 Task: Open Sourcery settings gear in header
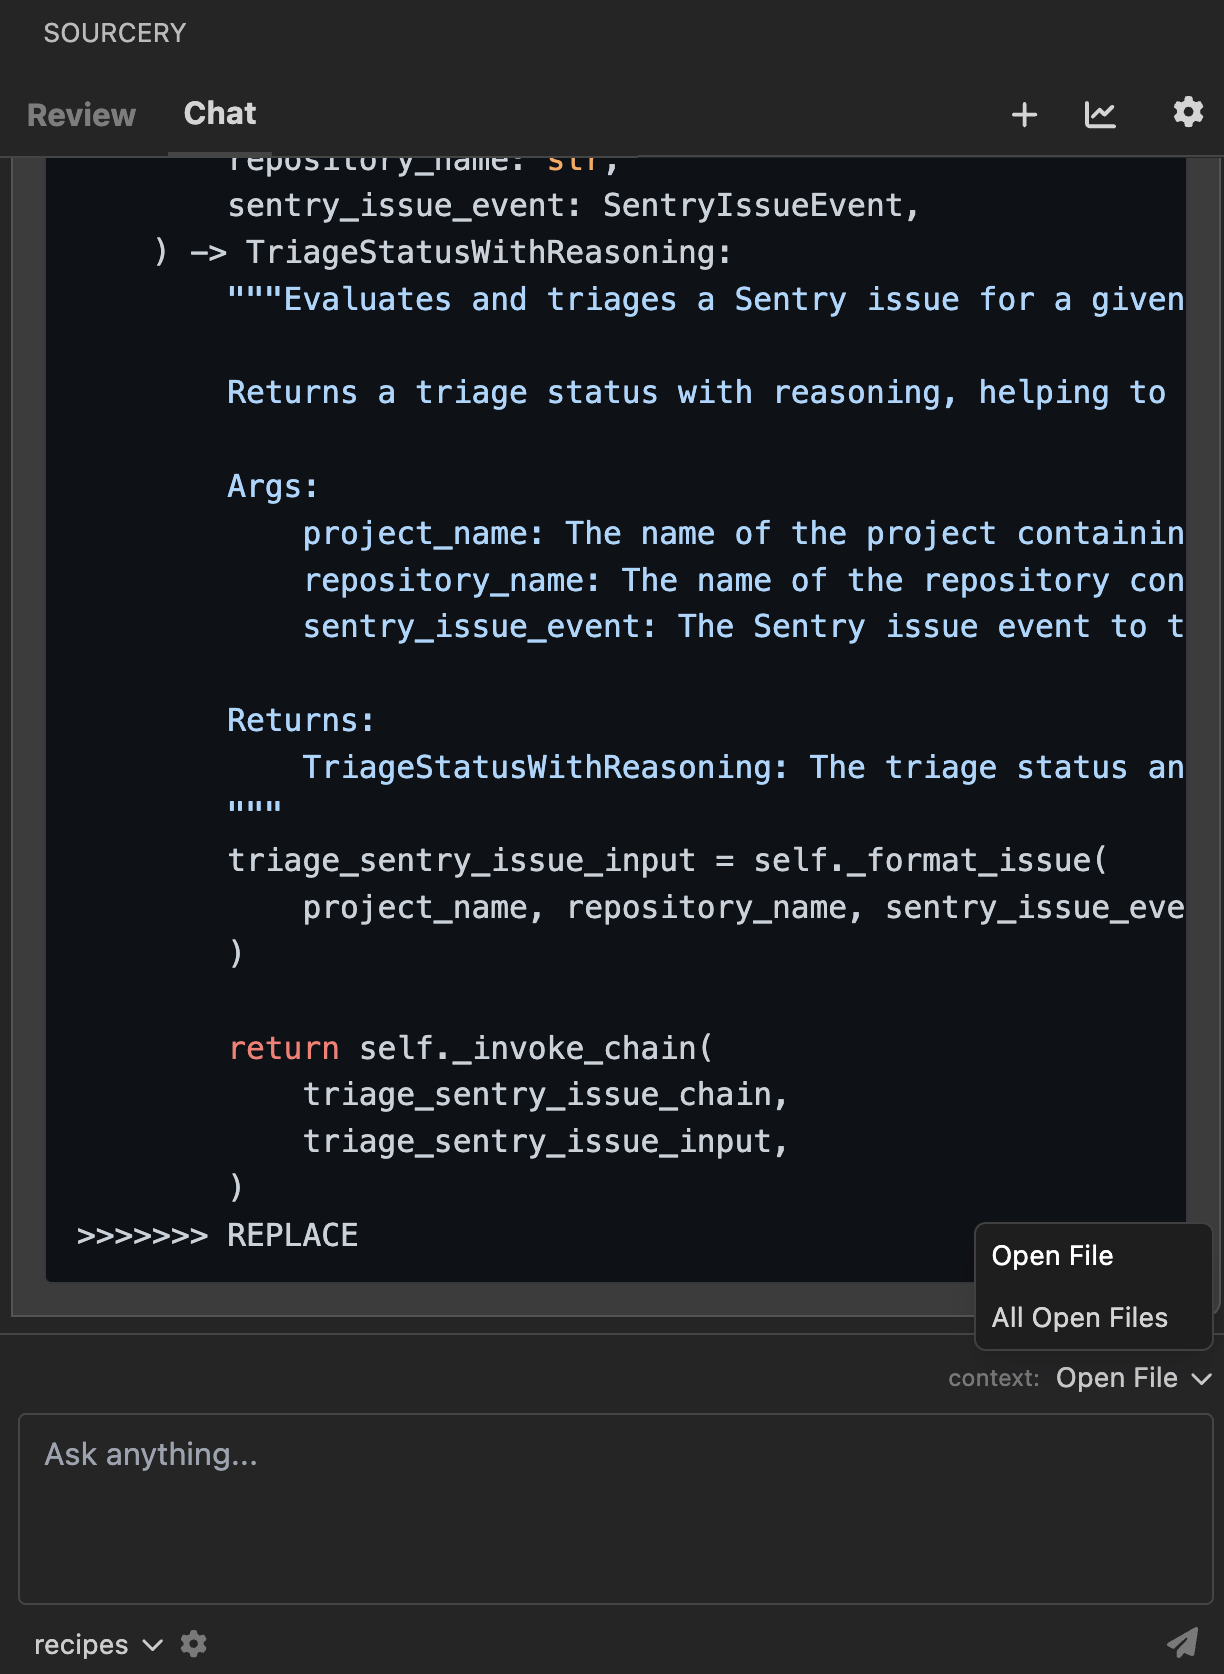point(1188,112)
